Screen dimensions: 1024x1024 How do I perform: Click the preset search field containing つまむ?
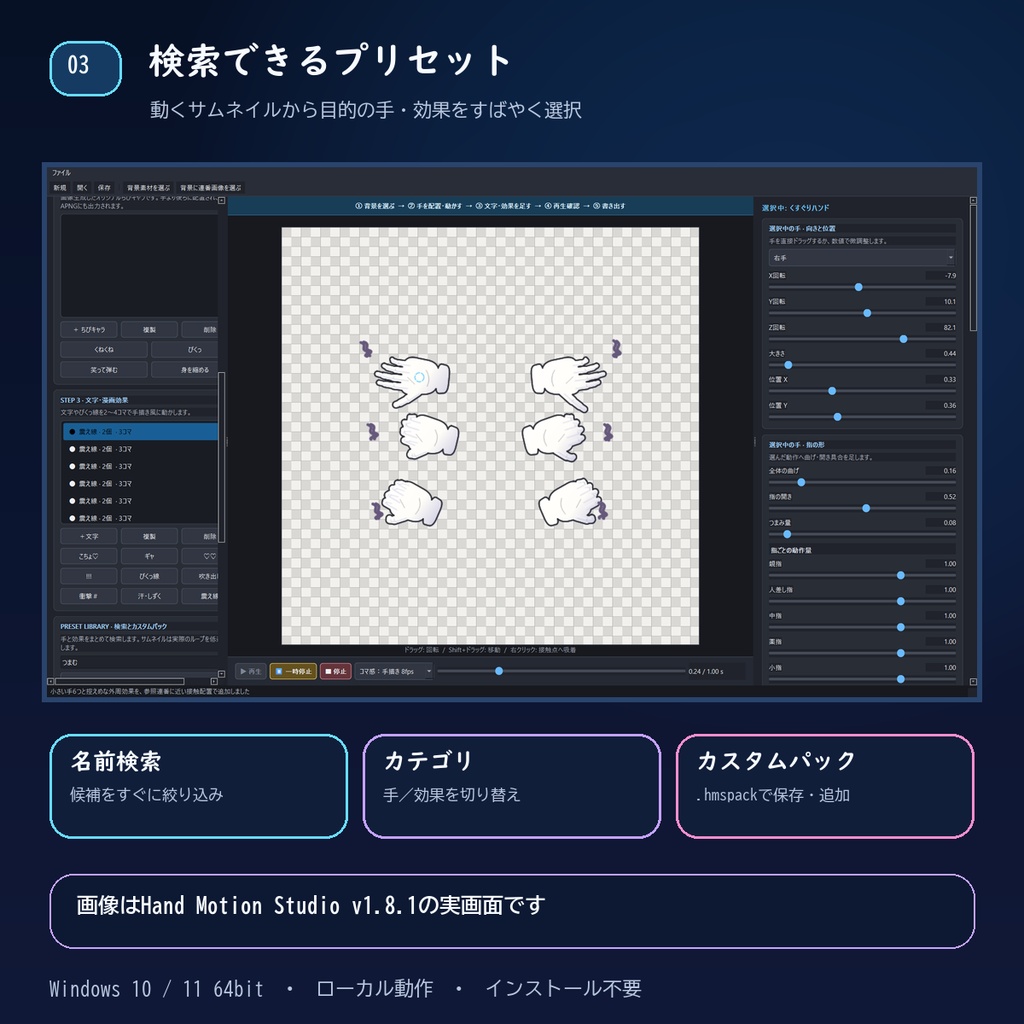point(139,662)
